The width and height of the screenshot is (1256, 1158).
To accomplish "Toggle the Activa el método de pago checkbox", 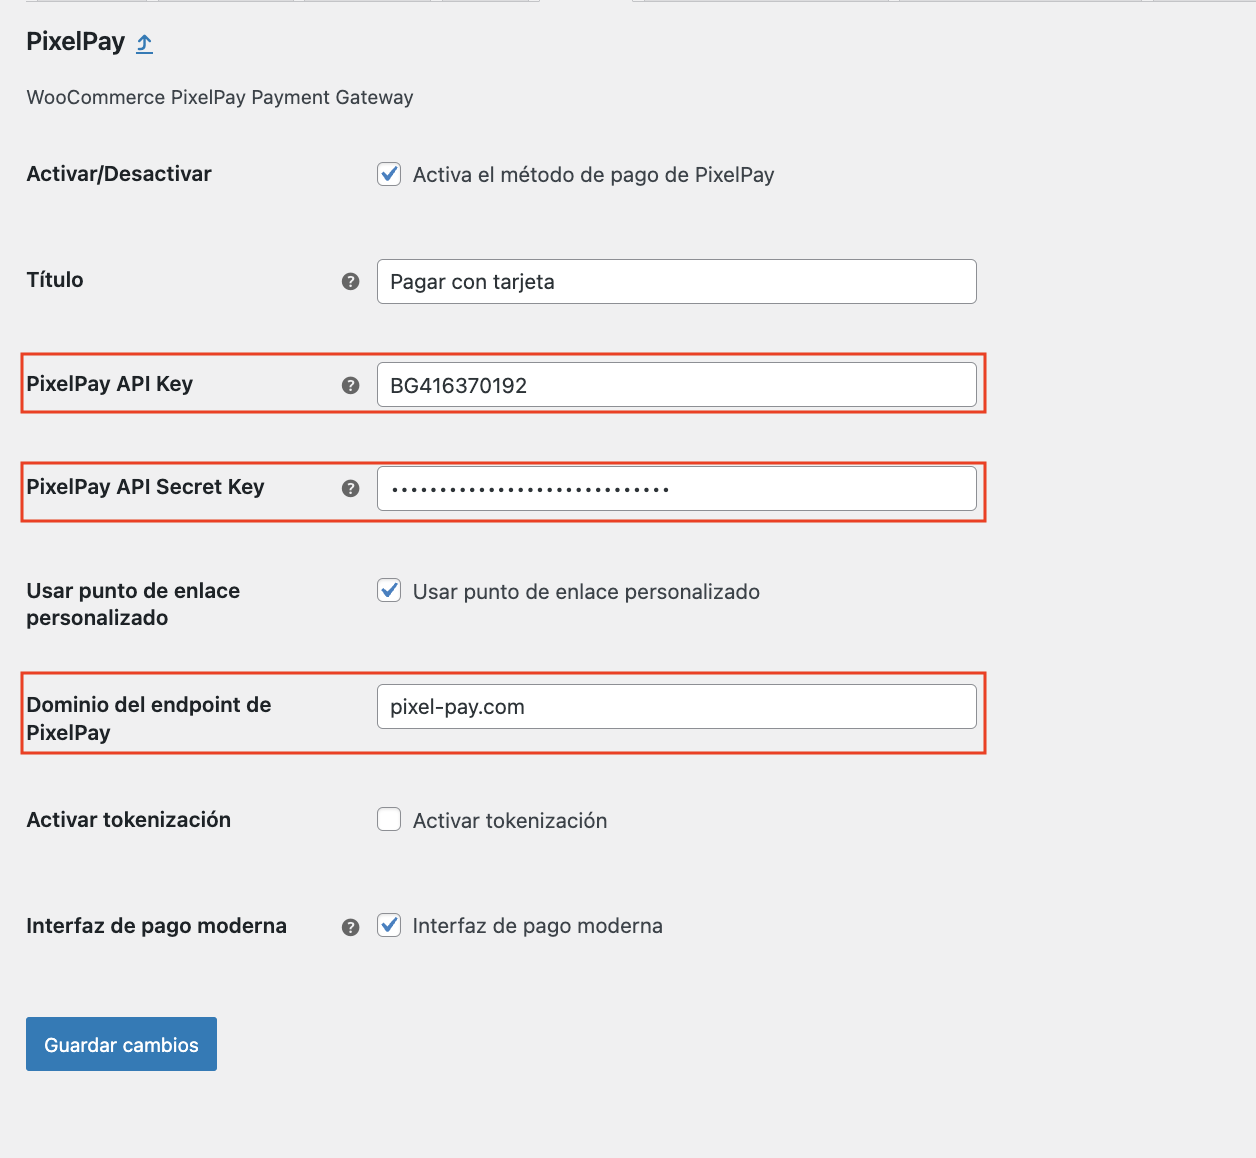I will [389, 174].
